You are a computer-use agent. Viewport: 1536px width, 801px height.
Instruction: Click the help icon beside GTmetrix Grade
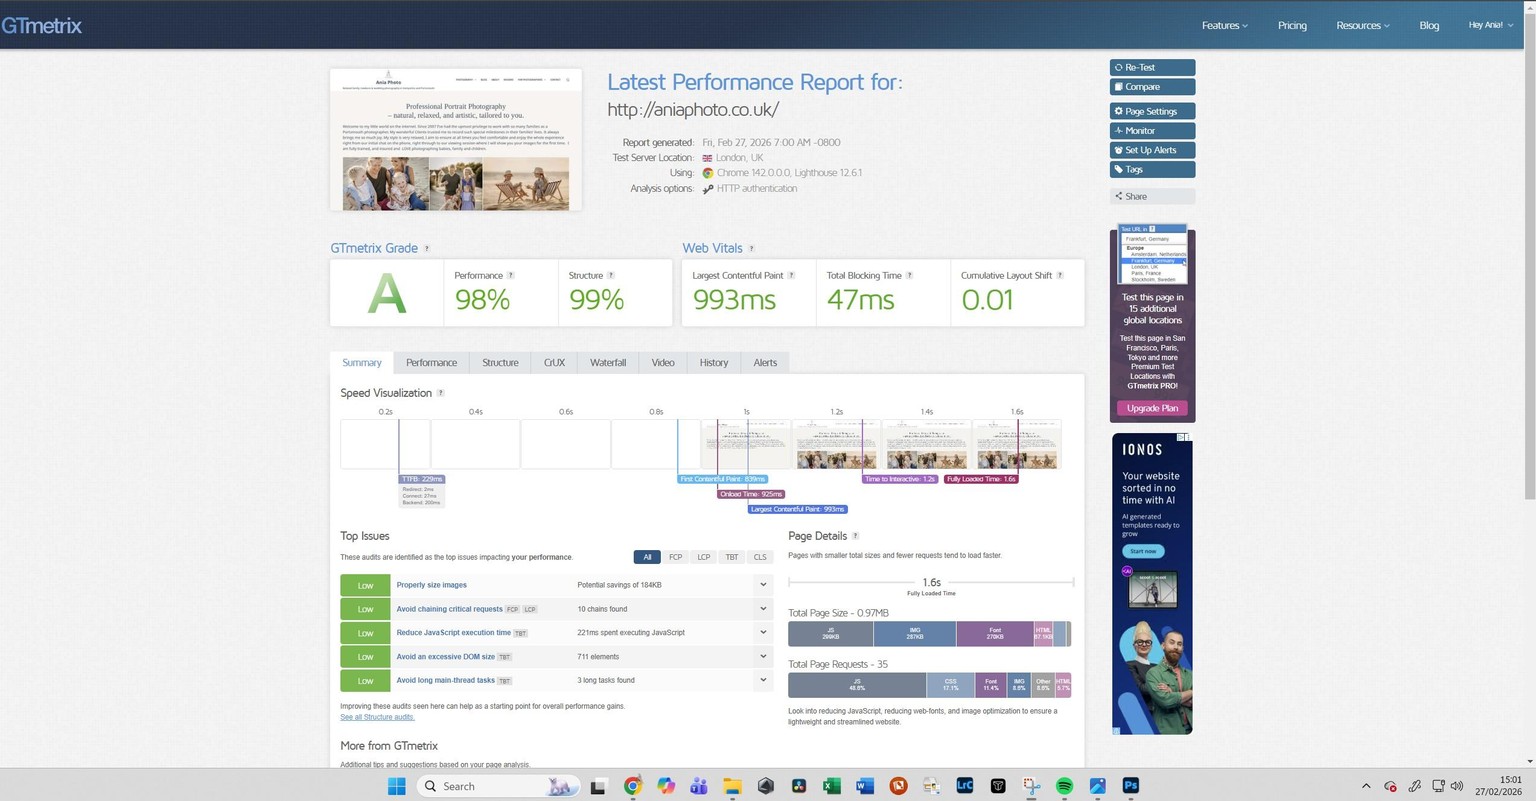tap(427, 249)
